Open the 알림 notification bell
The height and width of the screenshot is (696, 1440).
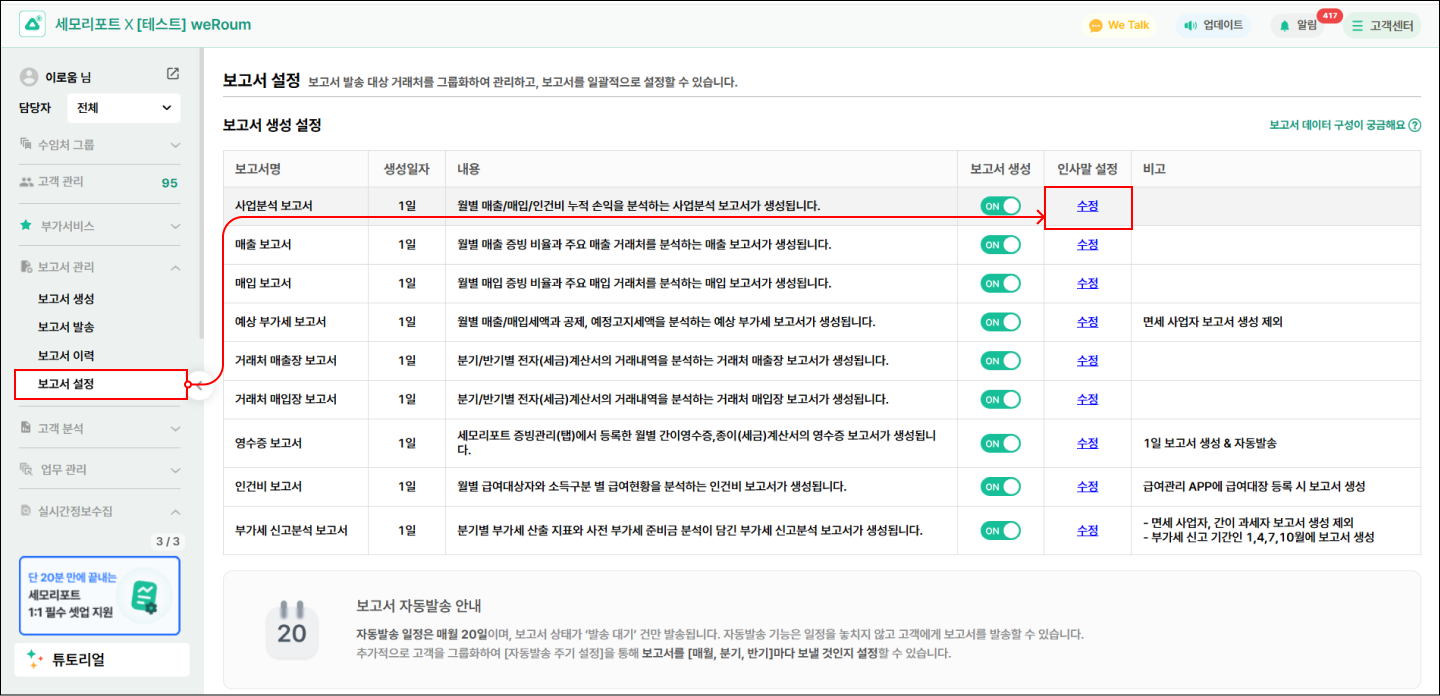tap(1297, 26)
